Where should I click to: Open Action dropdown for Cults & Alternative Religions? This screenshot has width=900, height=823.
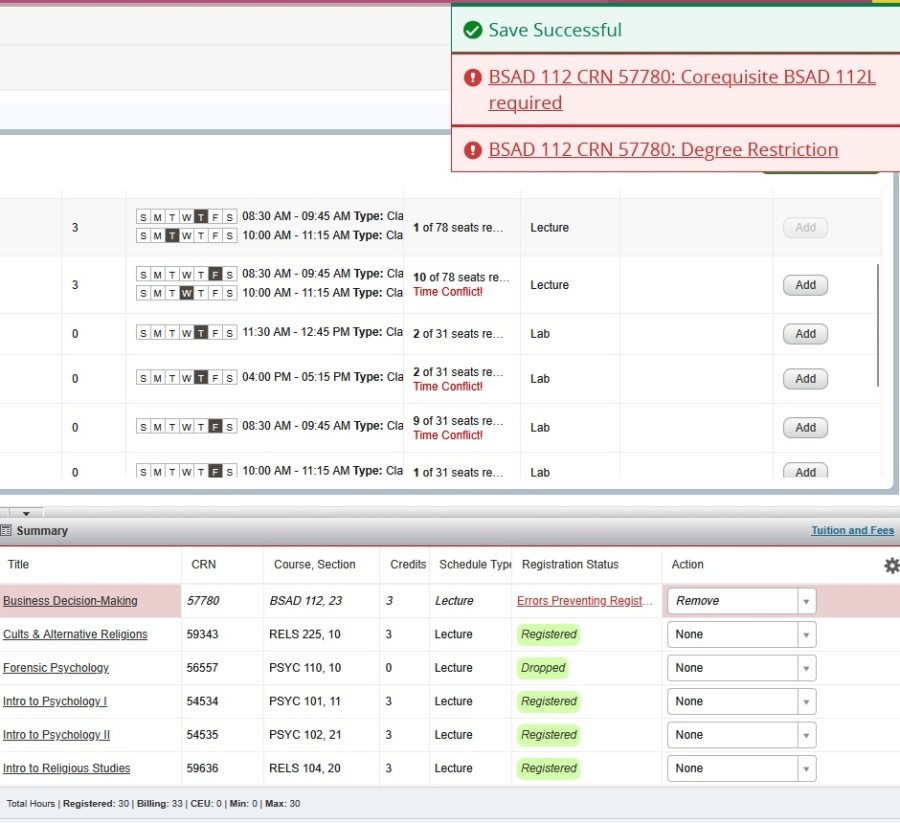pos(805,635)
